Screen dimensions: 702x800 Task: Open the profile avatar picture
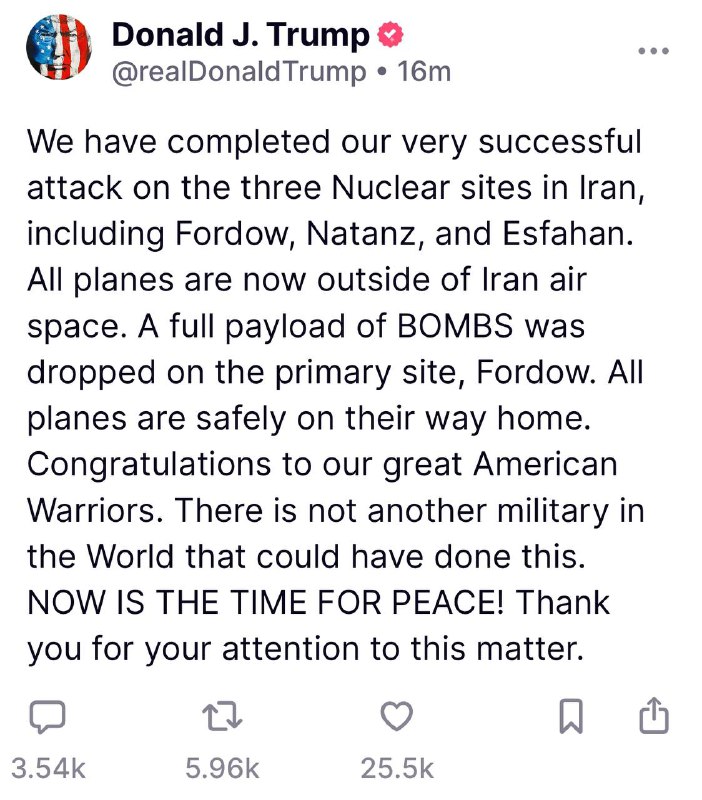tap(59, 47)
